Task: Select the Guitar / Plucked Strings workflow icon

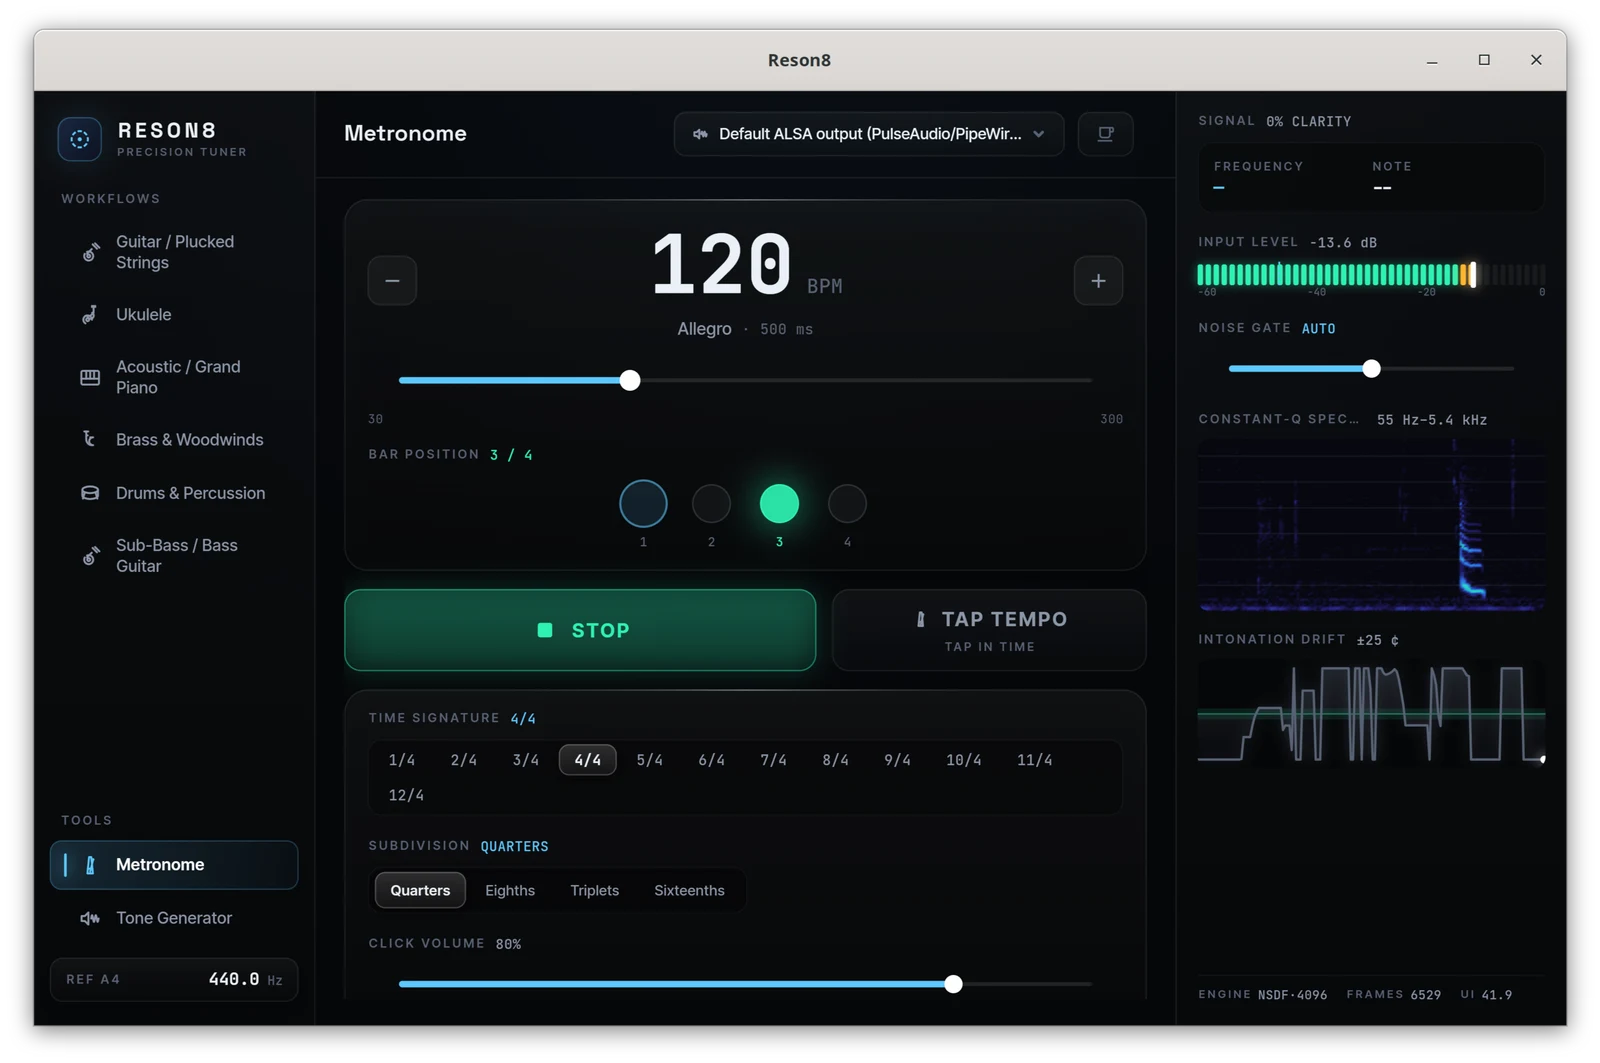Action: [90, 252]
